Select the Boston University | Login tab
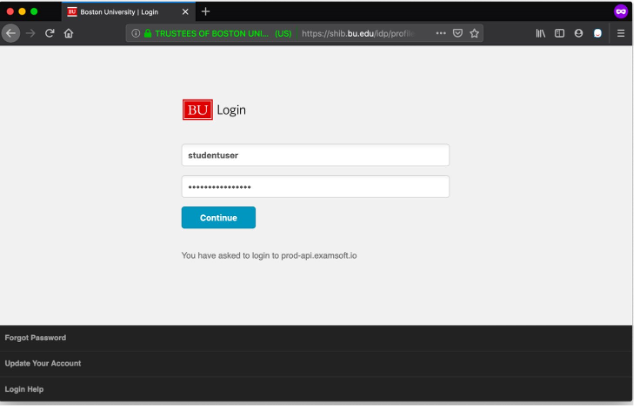This screenshot has width=634, height=406. (x=129, y=12)
